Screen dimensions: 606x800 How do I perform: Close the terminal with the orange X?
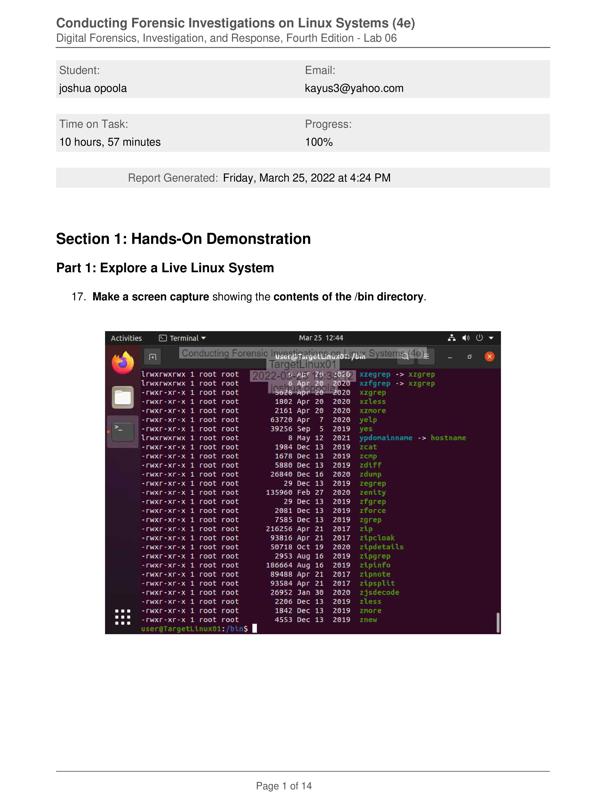pyautogui.click(x=490, y=357)
